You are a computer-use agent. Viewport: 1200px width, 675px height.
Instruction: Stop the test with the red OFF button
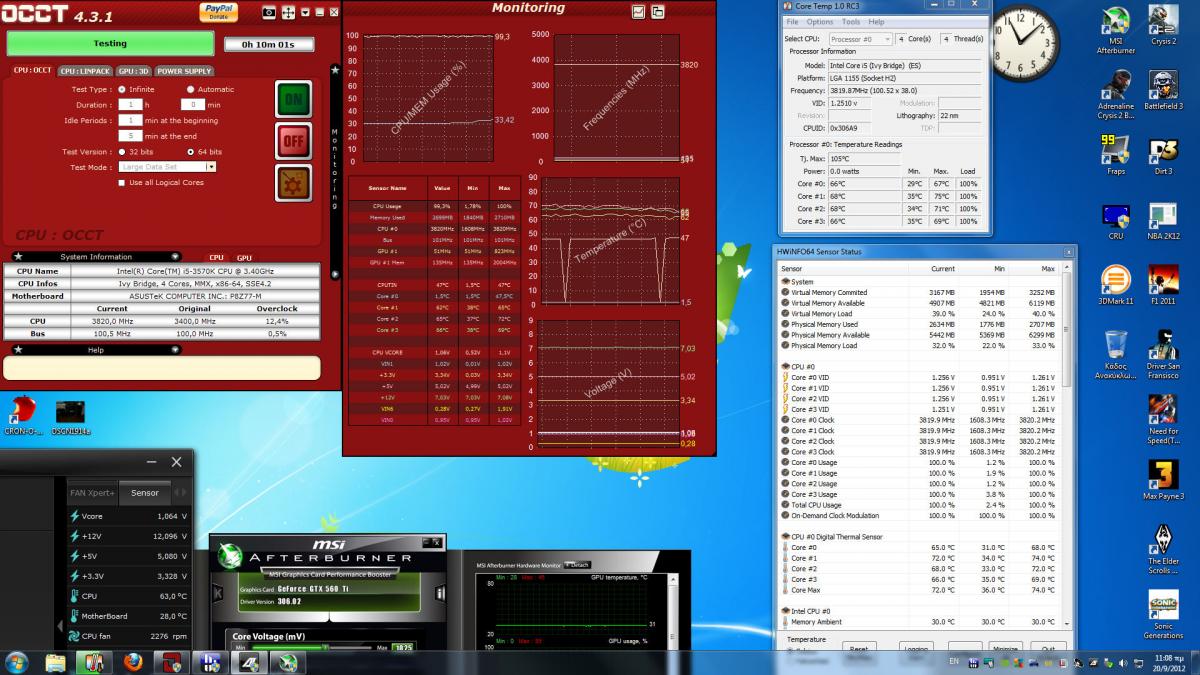click(x=293, y=141)
